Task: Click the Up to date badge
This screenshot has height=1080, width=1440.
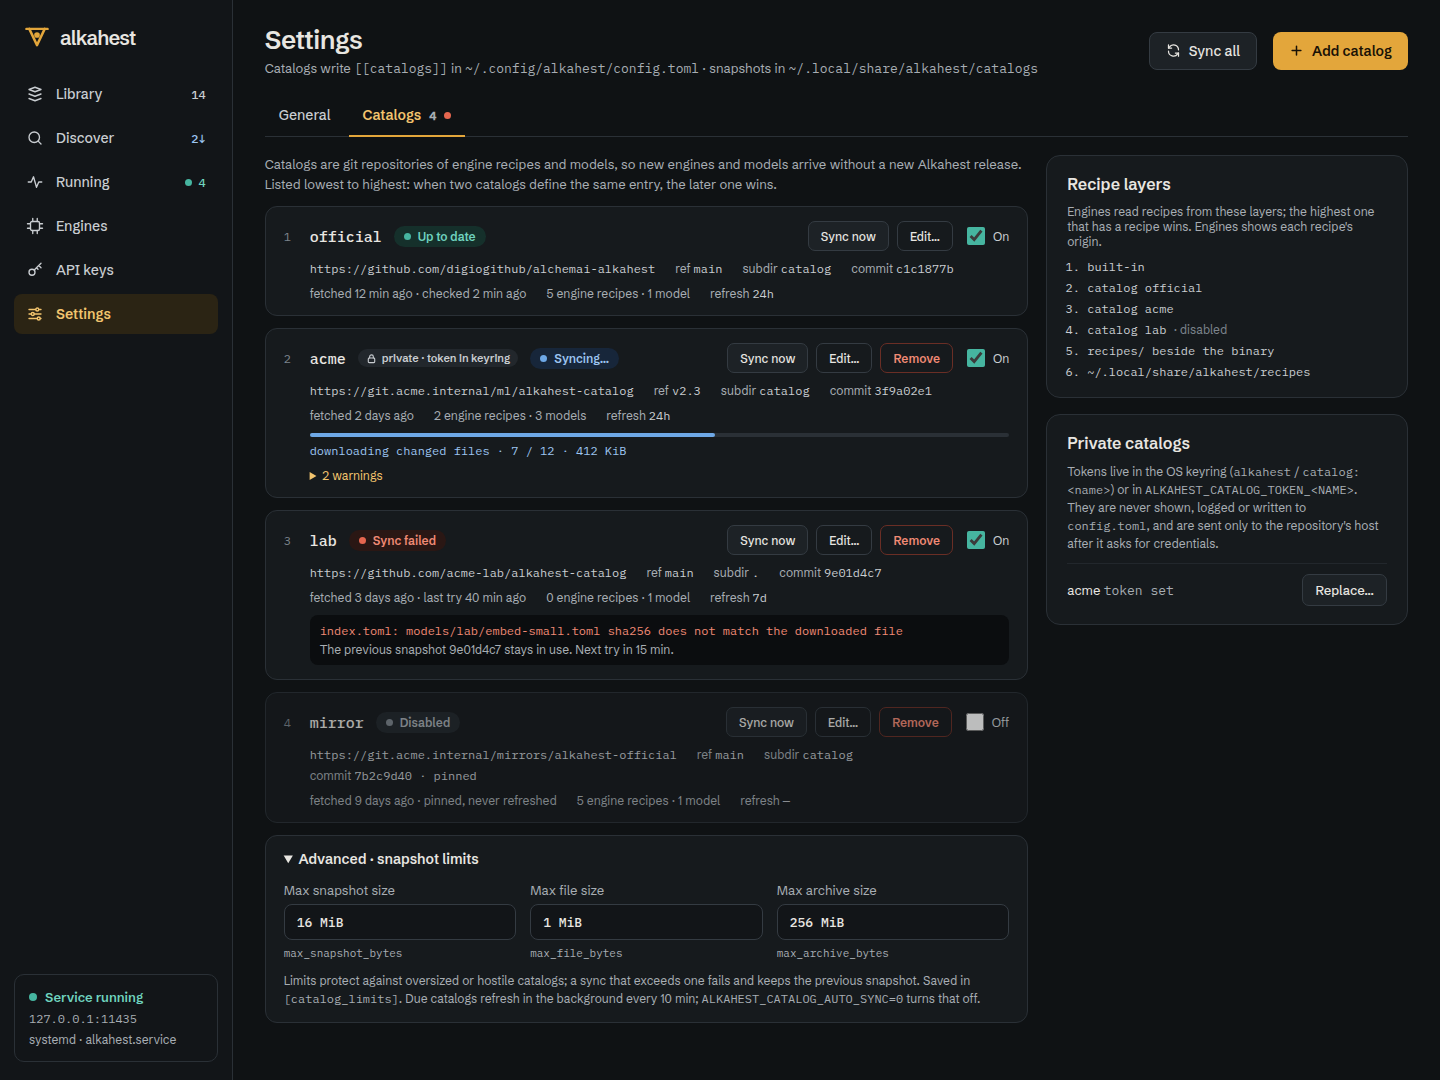Action: coord(439,236)
